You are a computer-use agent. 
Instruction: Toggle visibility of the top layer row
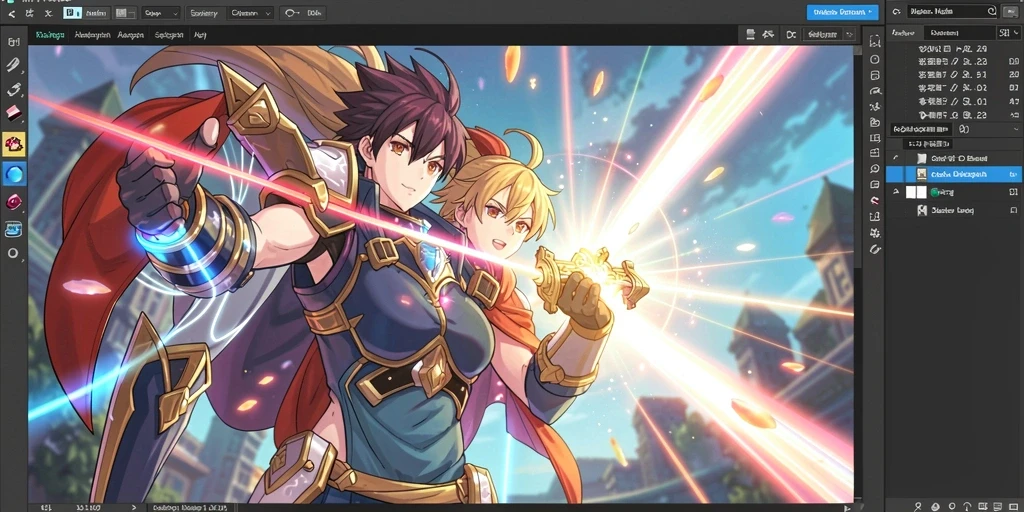pyautogui.click(x=895, y=159)
